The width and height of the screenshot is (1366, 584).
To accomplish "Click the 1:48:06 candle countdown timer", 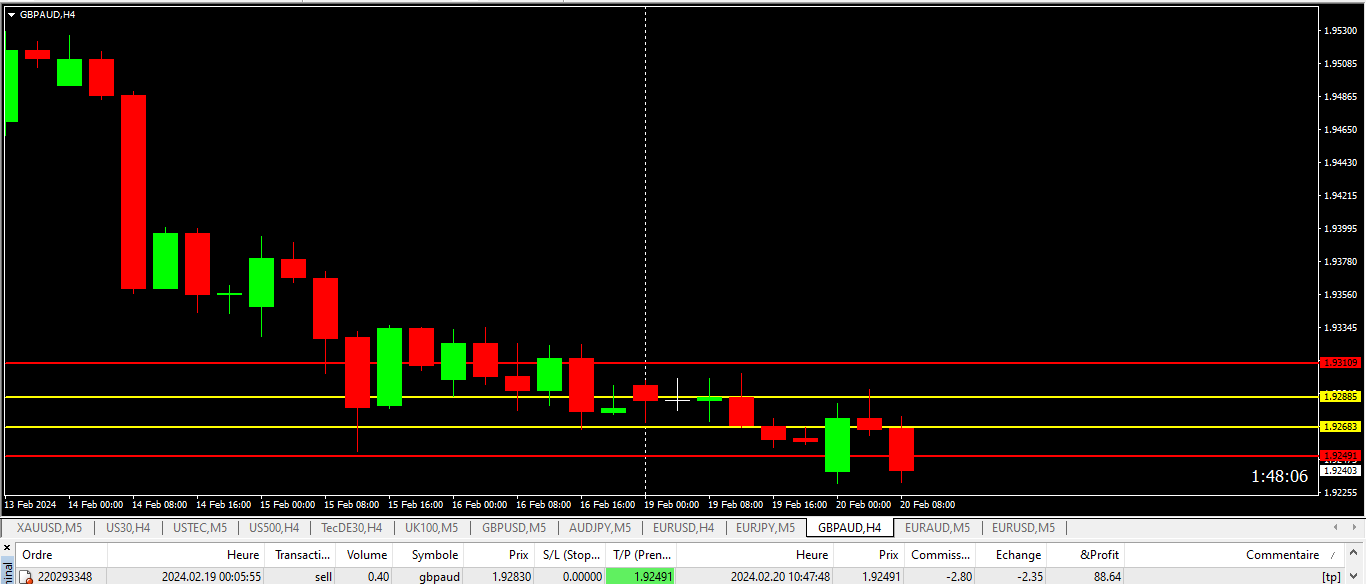I will pos(1279,476).
